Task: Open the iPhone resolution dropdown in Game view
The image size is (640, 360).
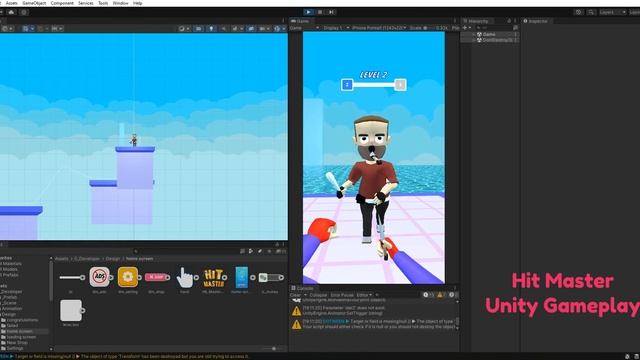Action: (379, 28)
